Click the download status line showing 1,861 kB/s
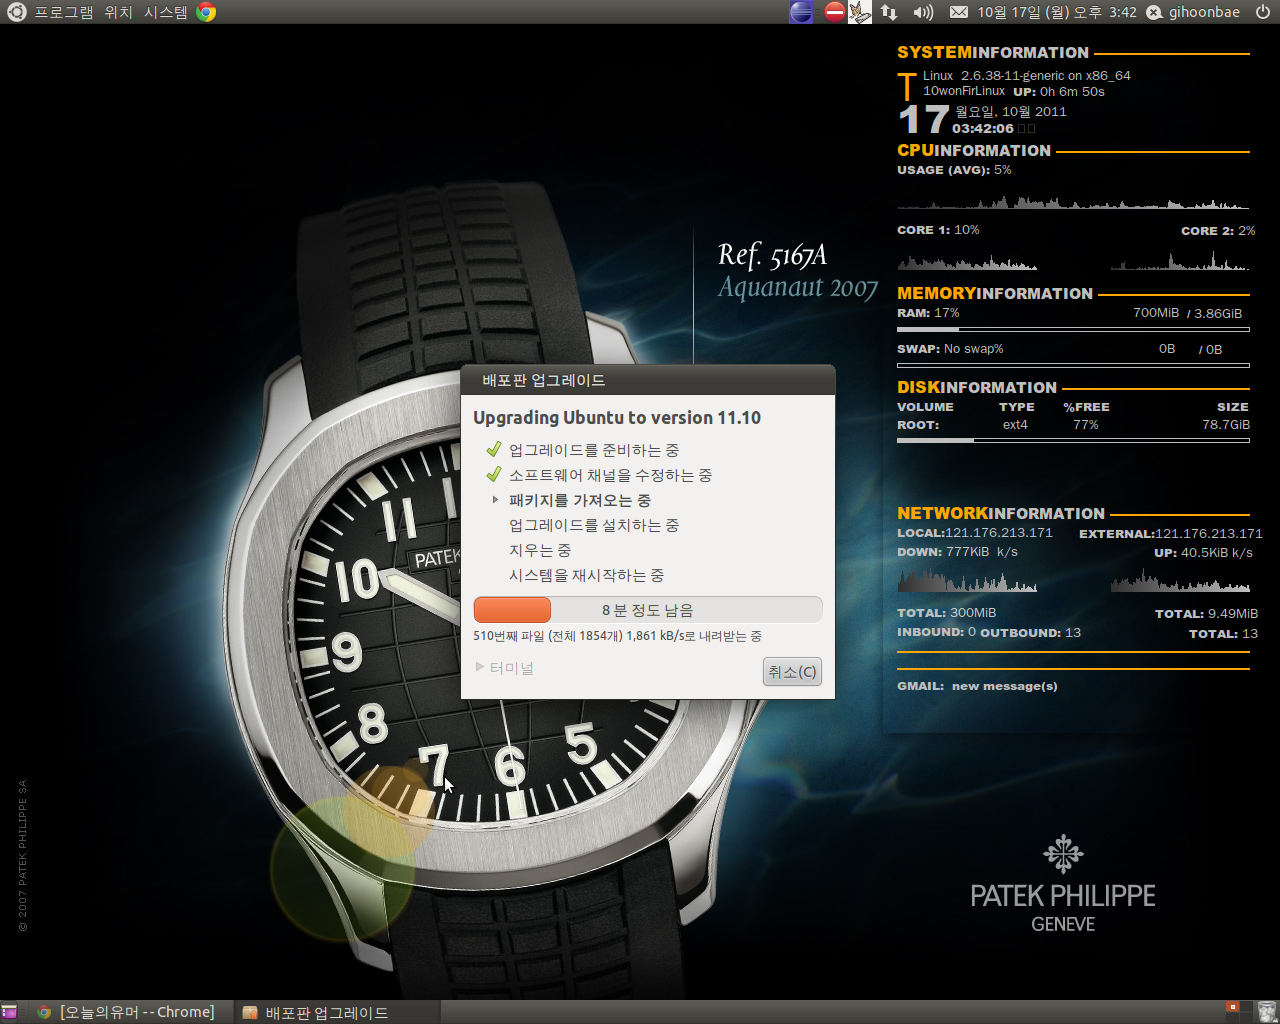Screen dimensions: 1280x1024 [618, 636]
